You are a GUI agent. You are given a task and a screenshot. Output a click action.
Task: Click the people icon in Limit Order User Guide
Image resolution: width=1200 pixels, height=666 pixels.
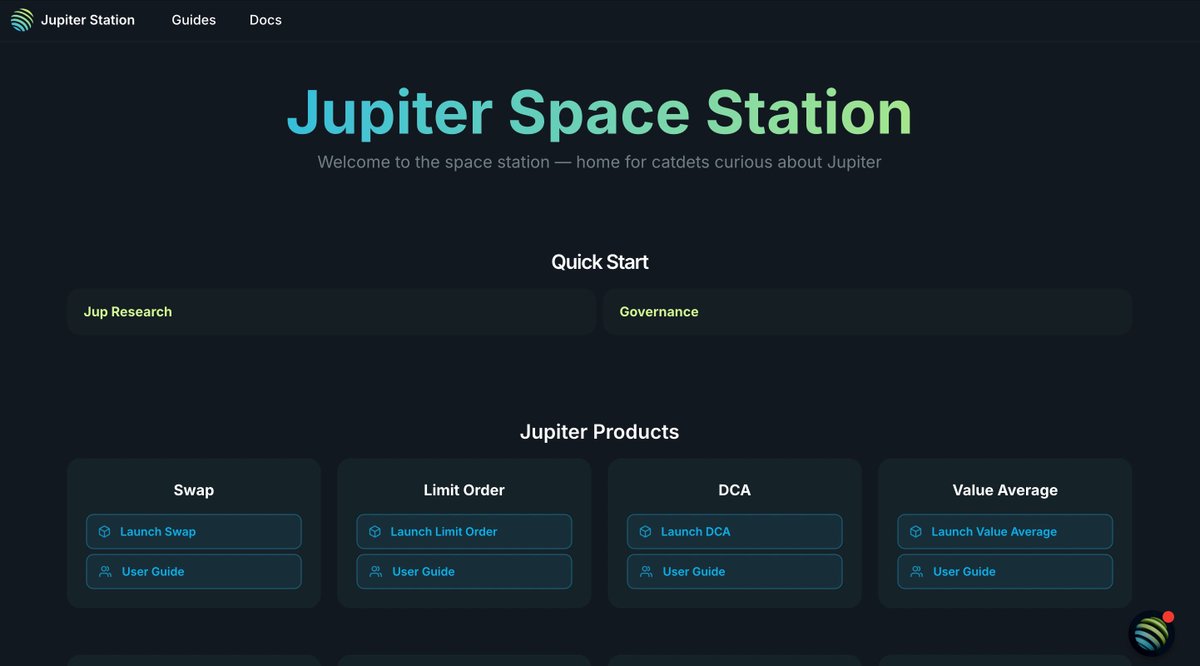point(376,572)
